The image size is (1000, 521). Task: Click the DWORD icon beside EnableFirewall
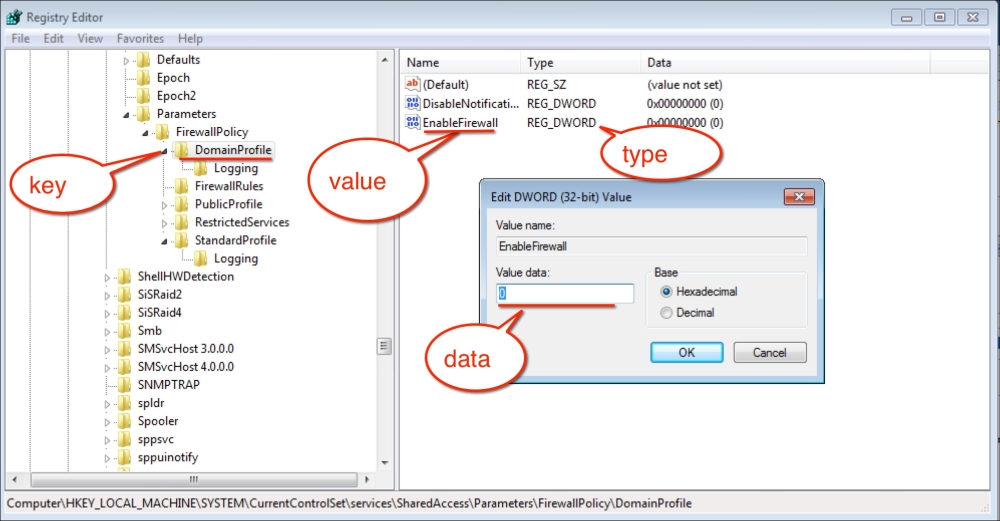[412, 123]
